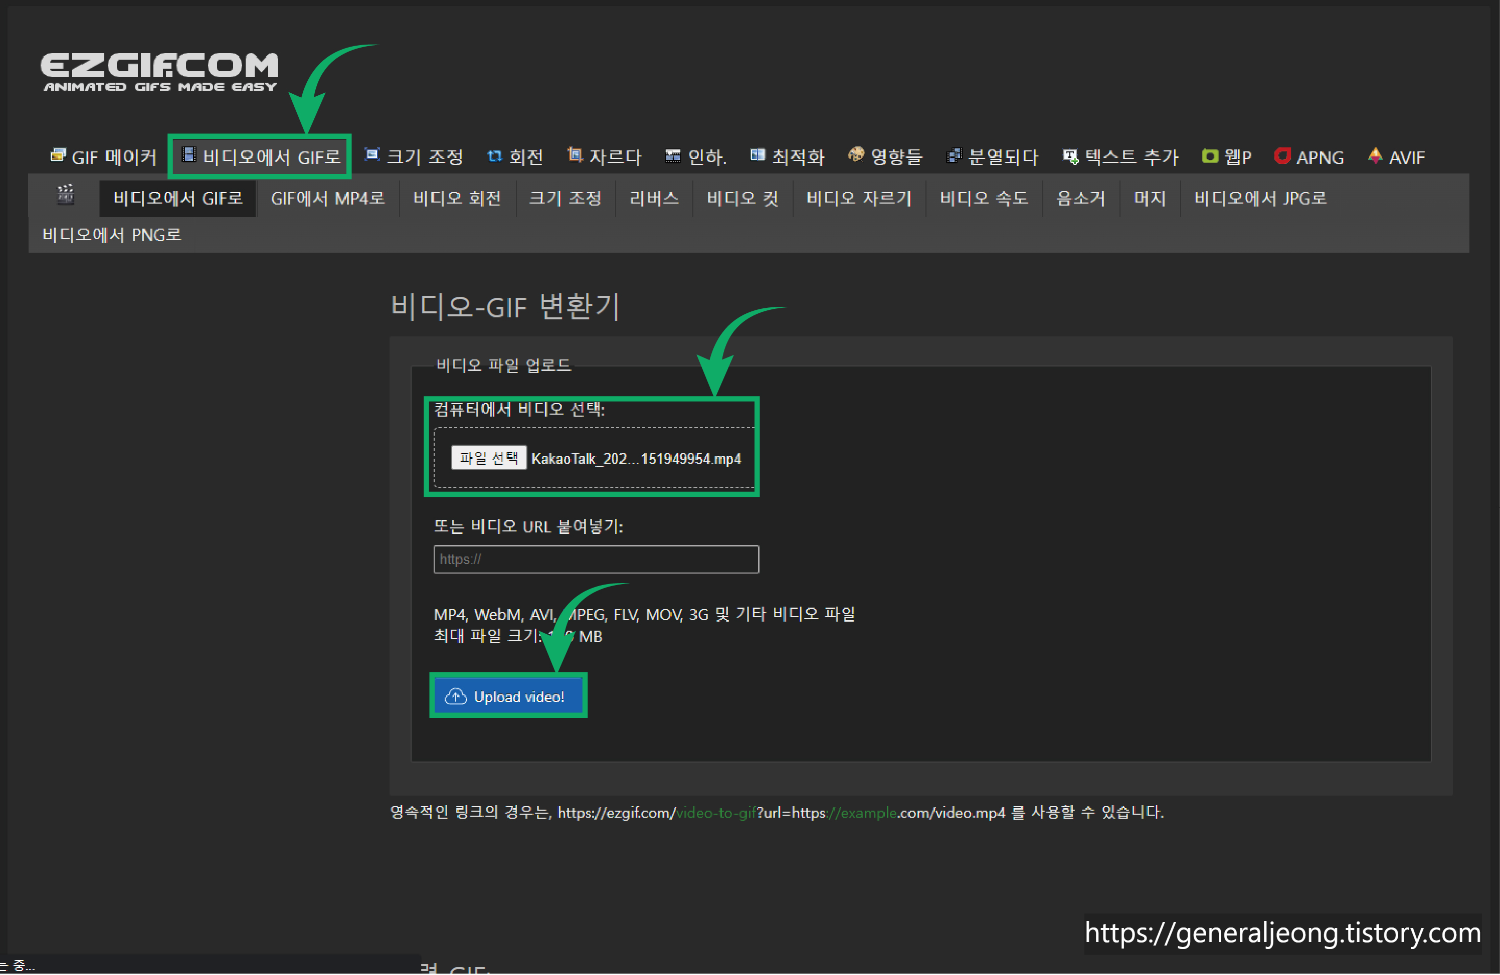Click the video-to-gif link text
The width and height of the screenshot is (1500, 975).
pyautogui.click(x=716, y=813)
